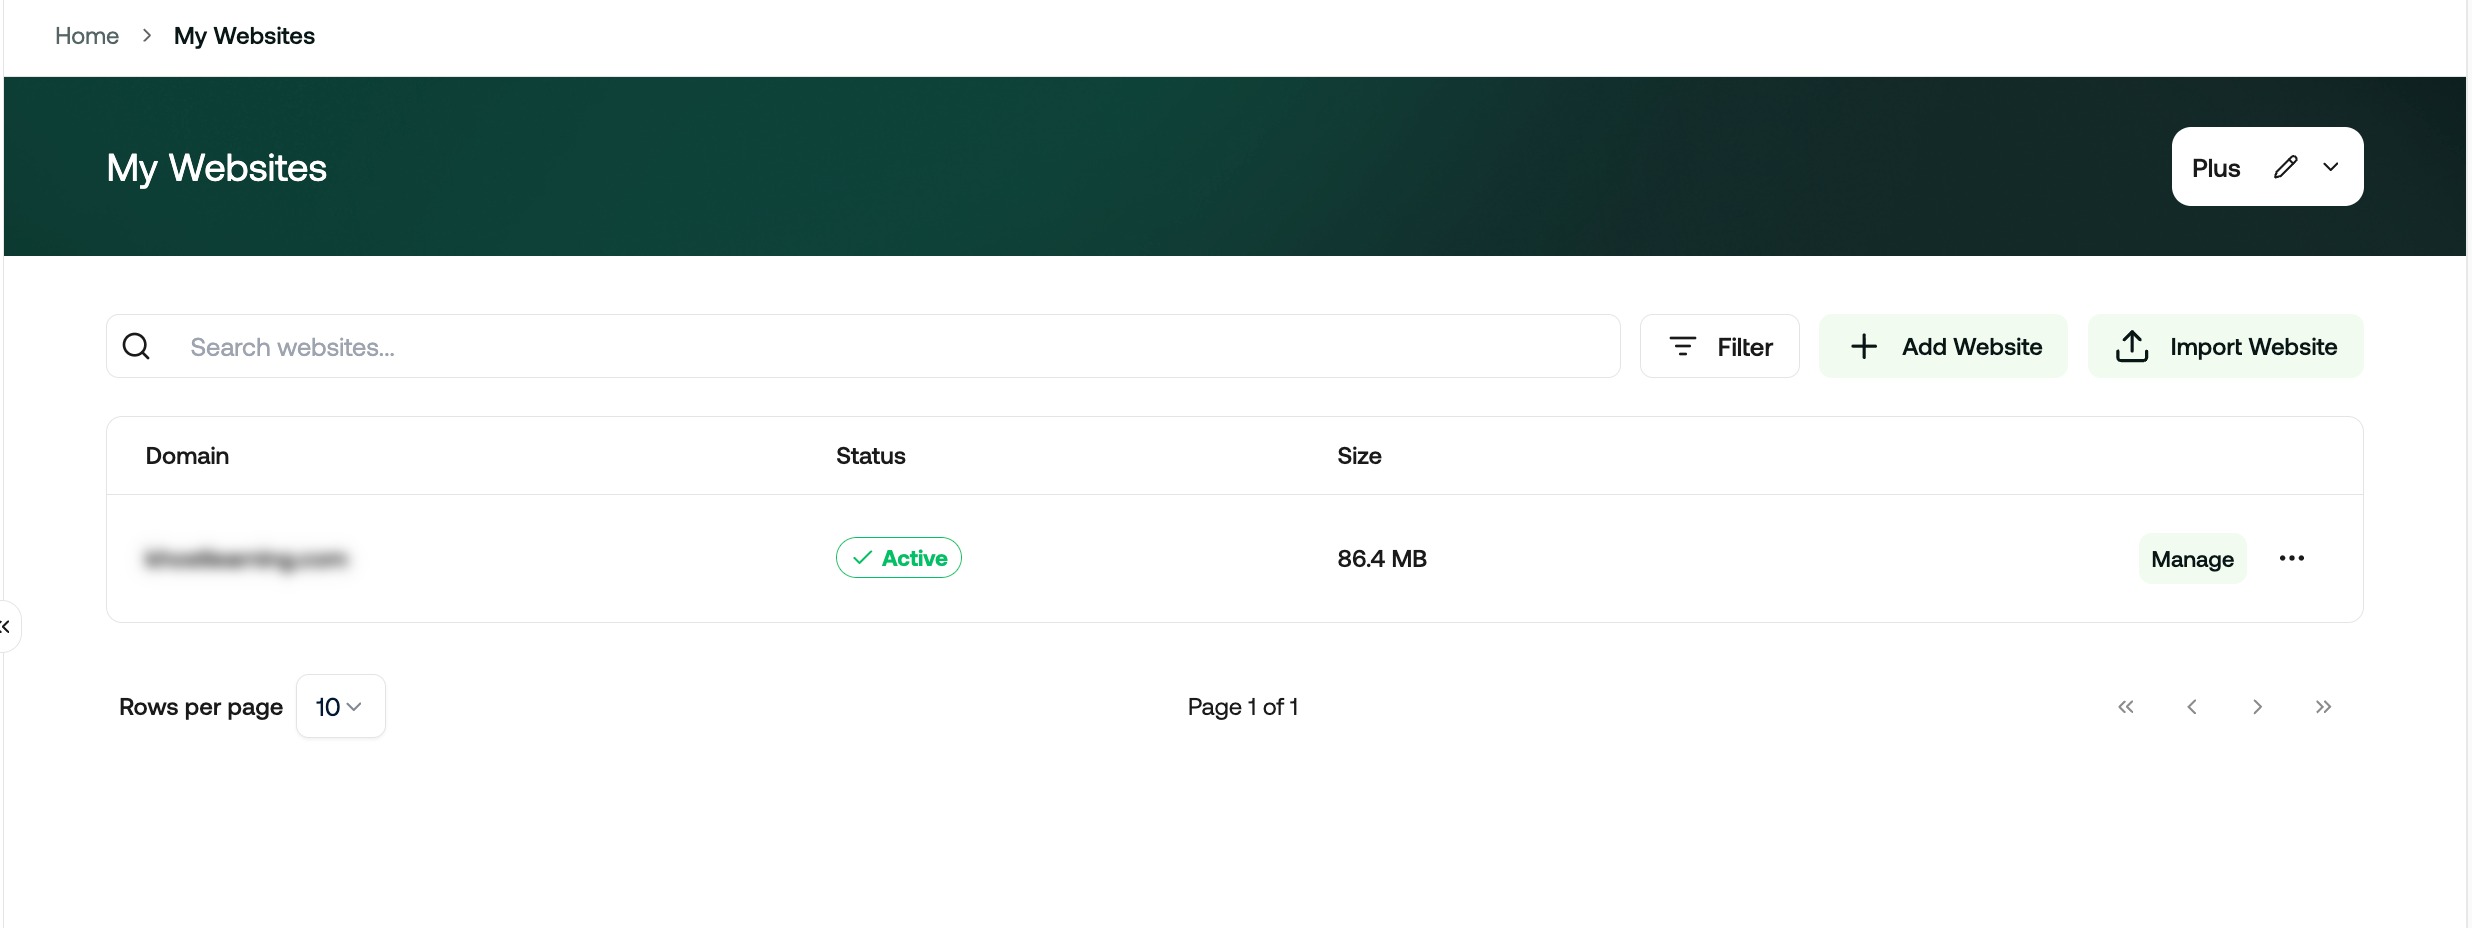Image resolution: width=2472 pixels, height=928 pixels.
Task: Click My Websites breadcrumb
Action: (x=244, y=36)
